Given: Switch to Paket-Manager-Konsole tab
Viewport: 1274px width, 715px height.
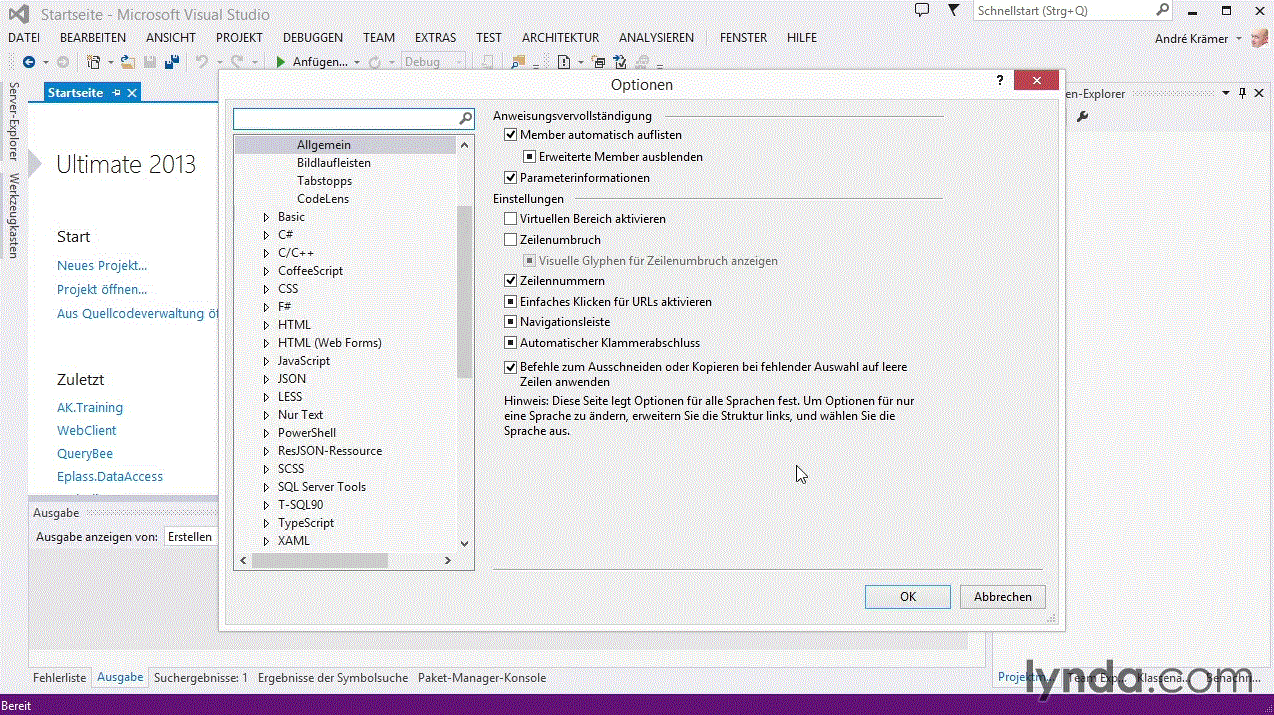Looking at the screenshot, I should 482,678.
